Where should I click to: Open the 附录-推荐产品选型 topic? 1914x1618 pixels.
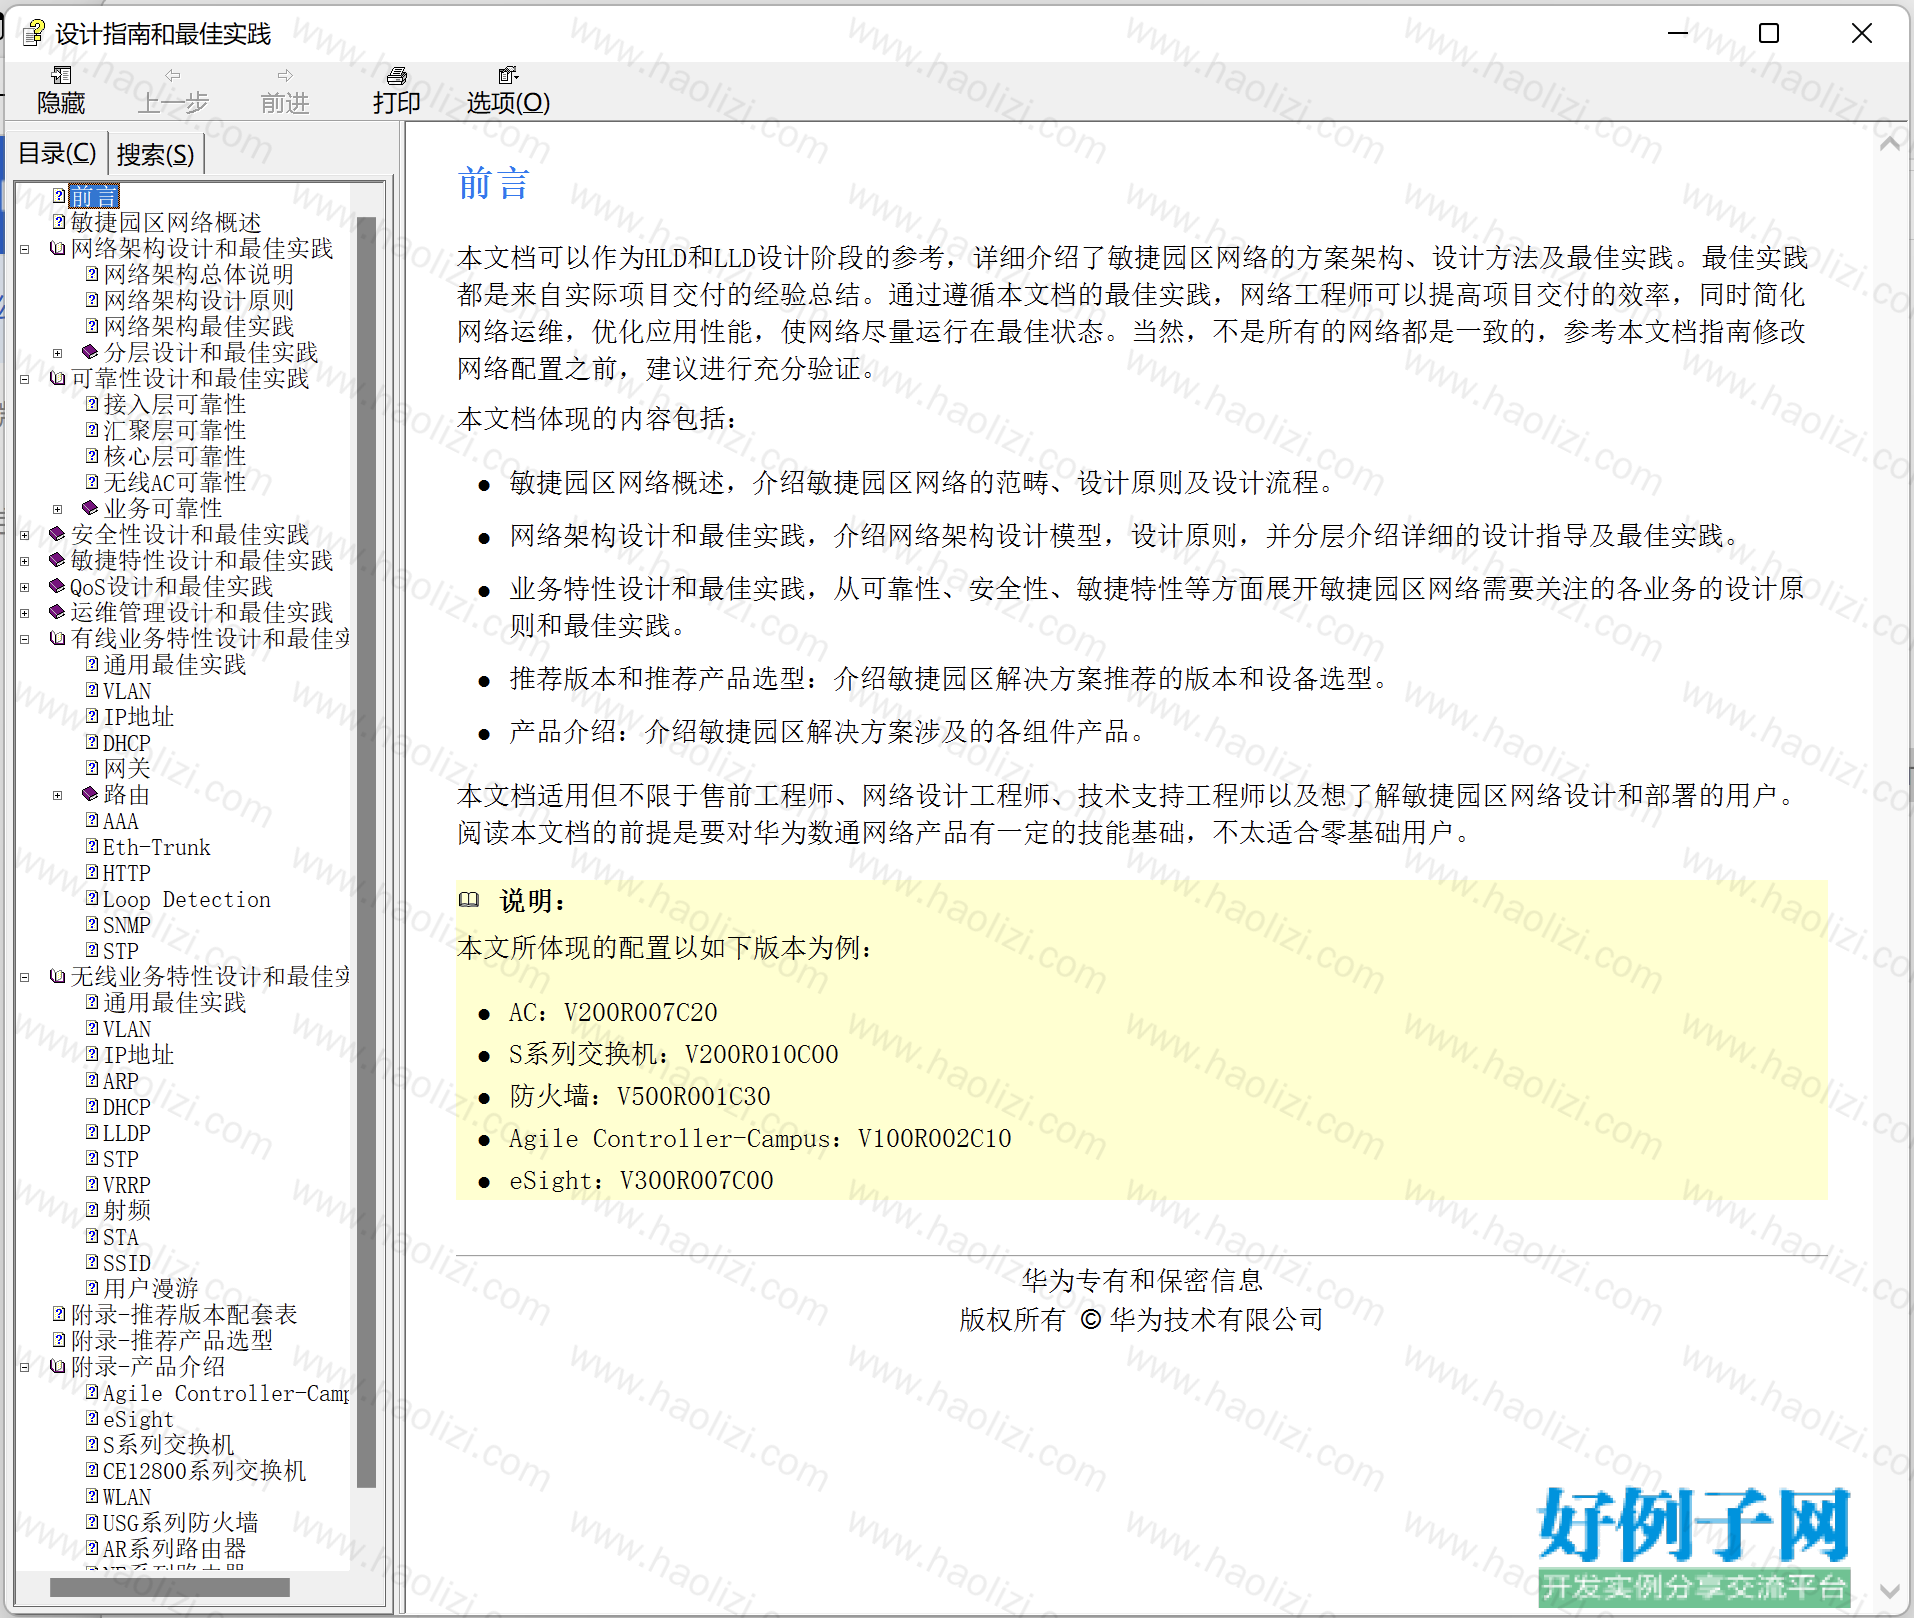[x=172, y=1341]
